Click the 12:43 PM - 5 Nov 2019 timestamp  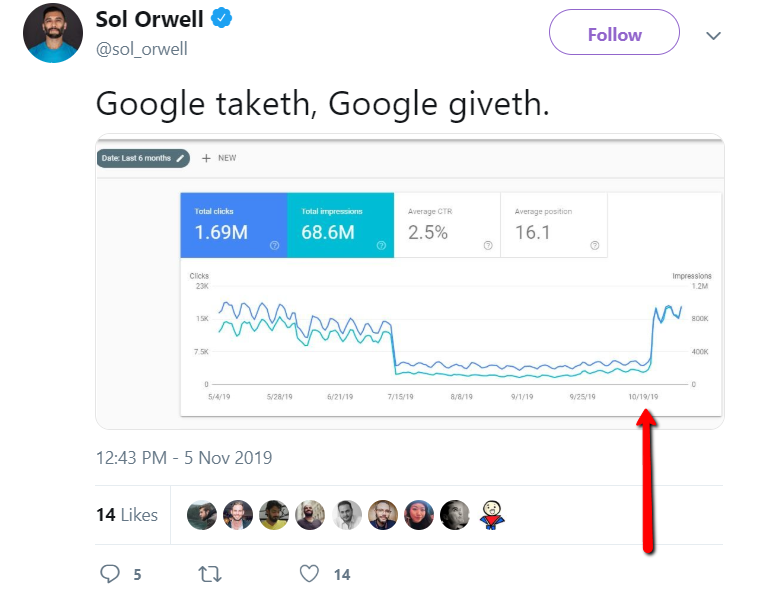pyautogui.click(x=184, y=458)
